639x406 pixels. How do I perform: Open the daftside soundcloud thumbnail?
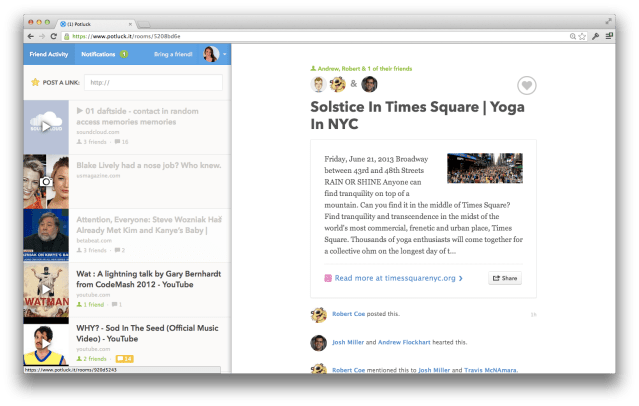tap(46, 127)
